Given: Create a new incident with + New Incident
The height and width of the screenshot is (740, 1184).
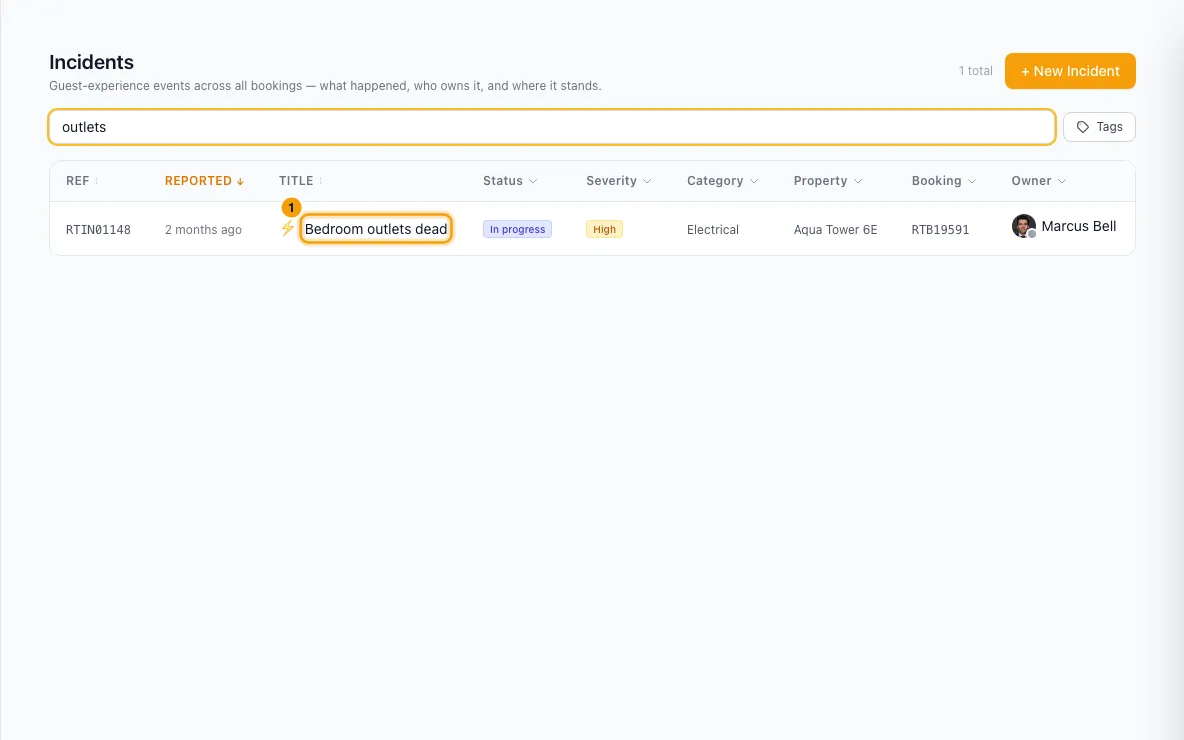Looking at the screenshot, I should 1069,71.
